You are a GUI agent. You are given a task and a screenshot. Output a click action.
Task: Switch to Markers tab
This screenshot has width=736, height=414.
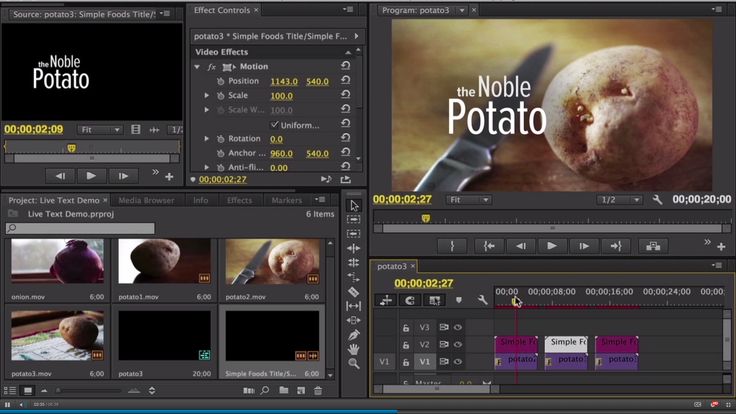[x=287, y=200]
